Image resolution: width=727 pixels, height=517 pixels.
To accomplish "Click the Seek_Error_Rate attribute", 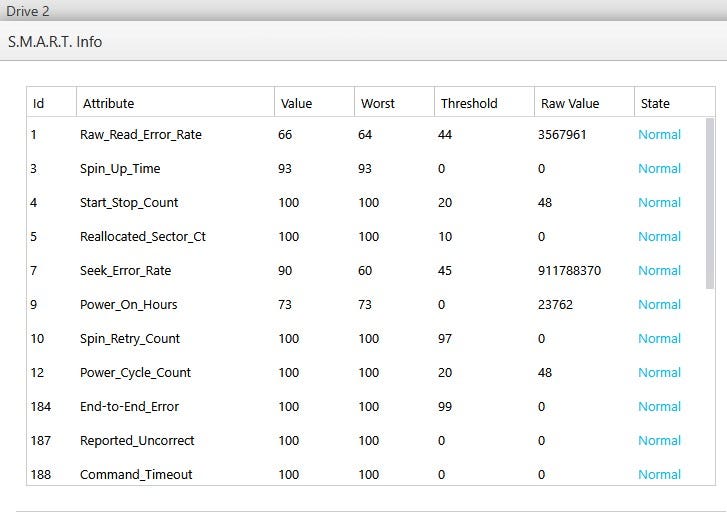I will [x=126, y=271].
